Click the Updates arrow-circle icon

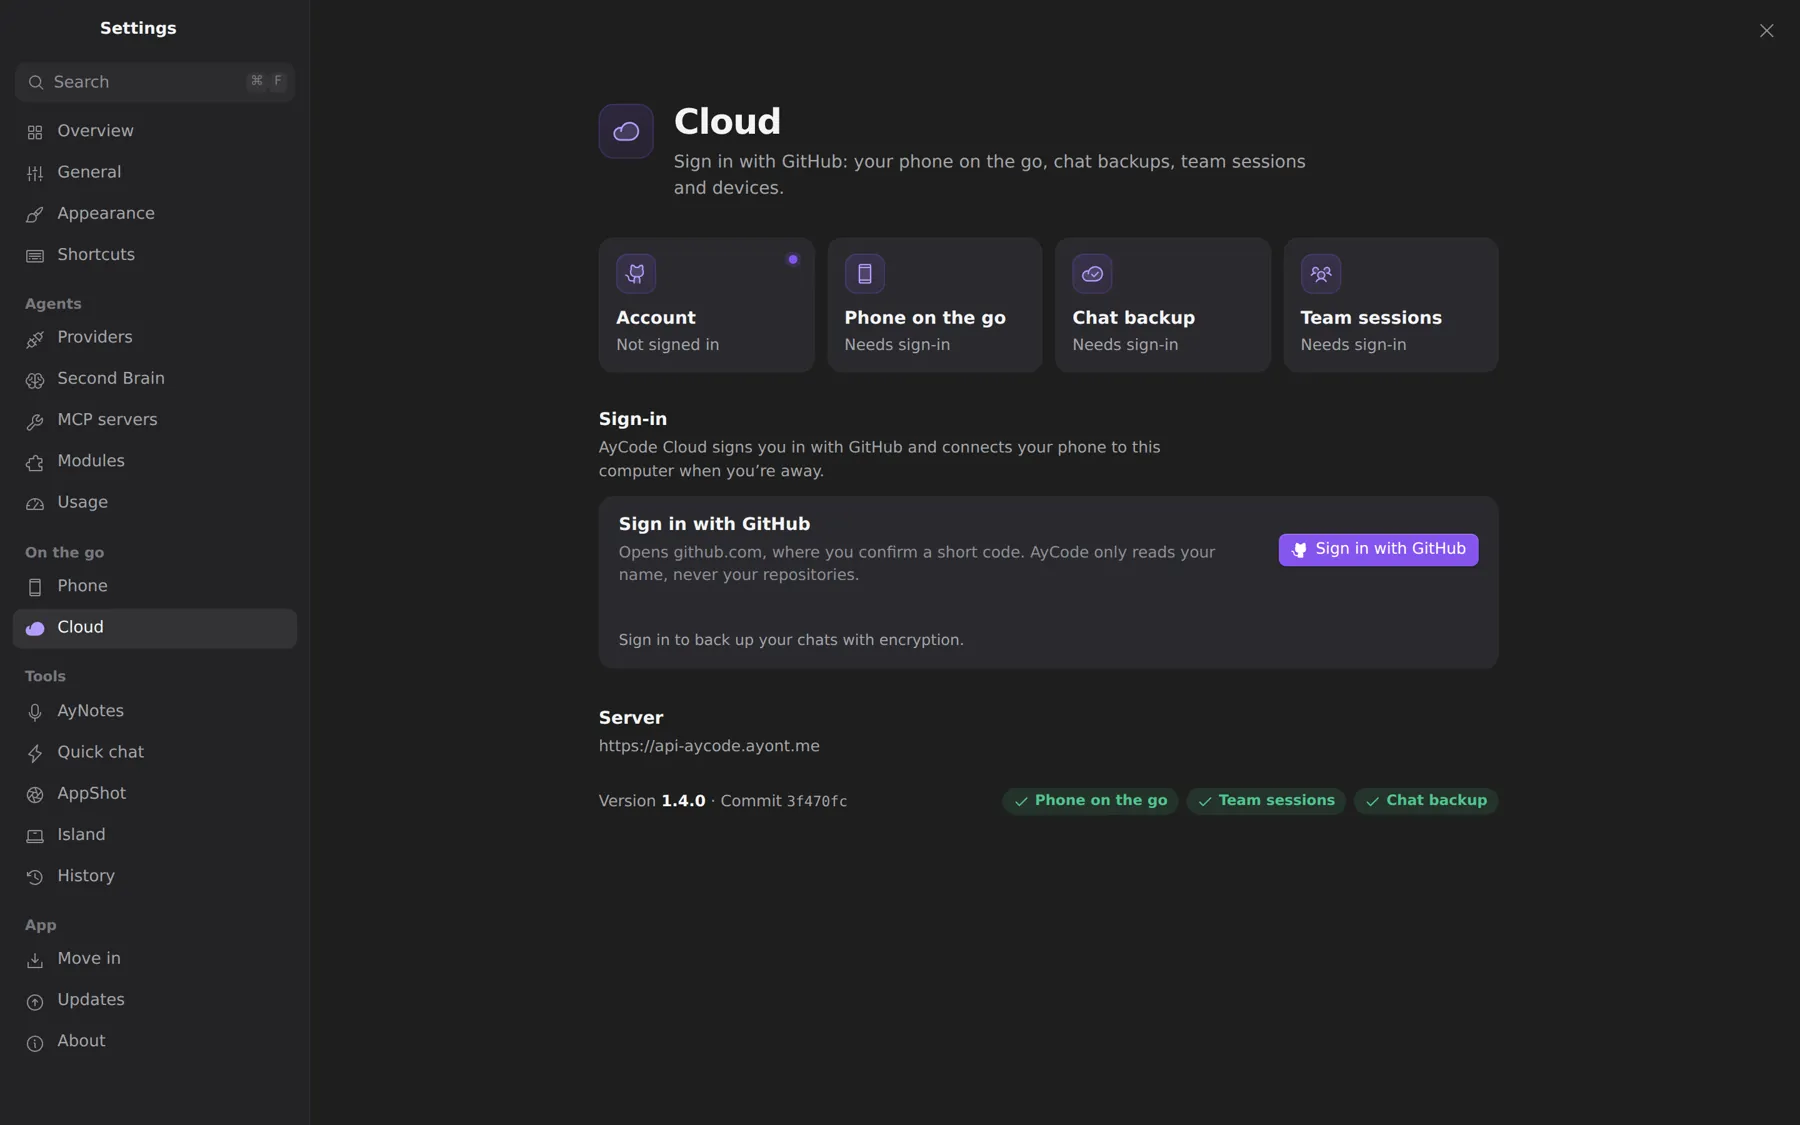click(x=35, y=1001)
